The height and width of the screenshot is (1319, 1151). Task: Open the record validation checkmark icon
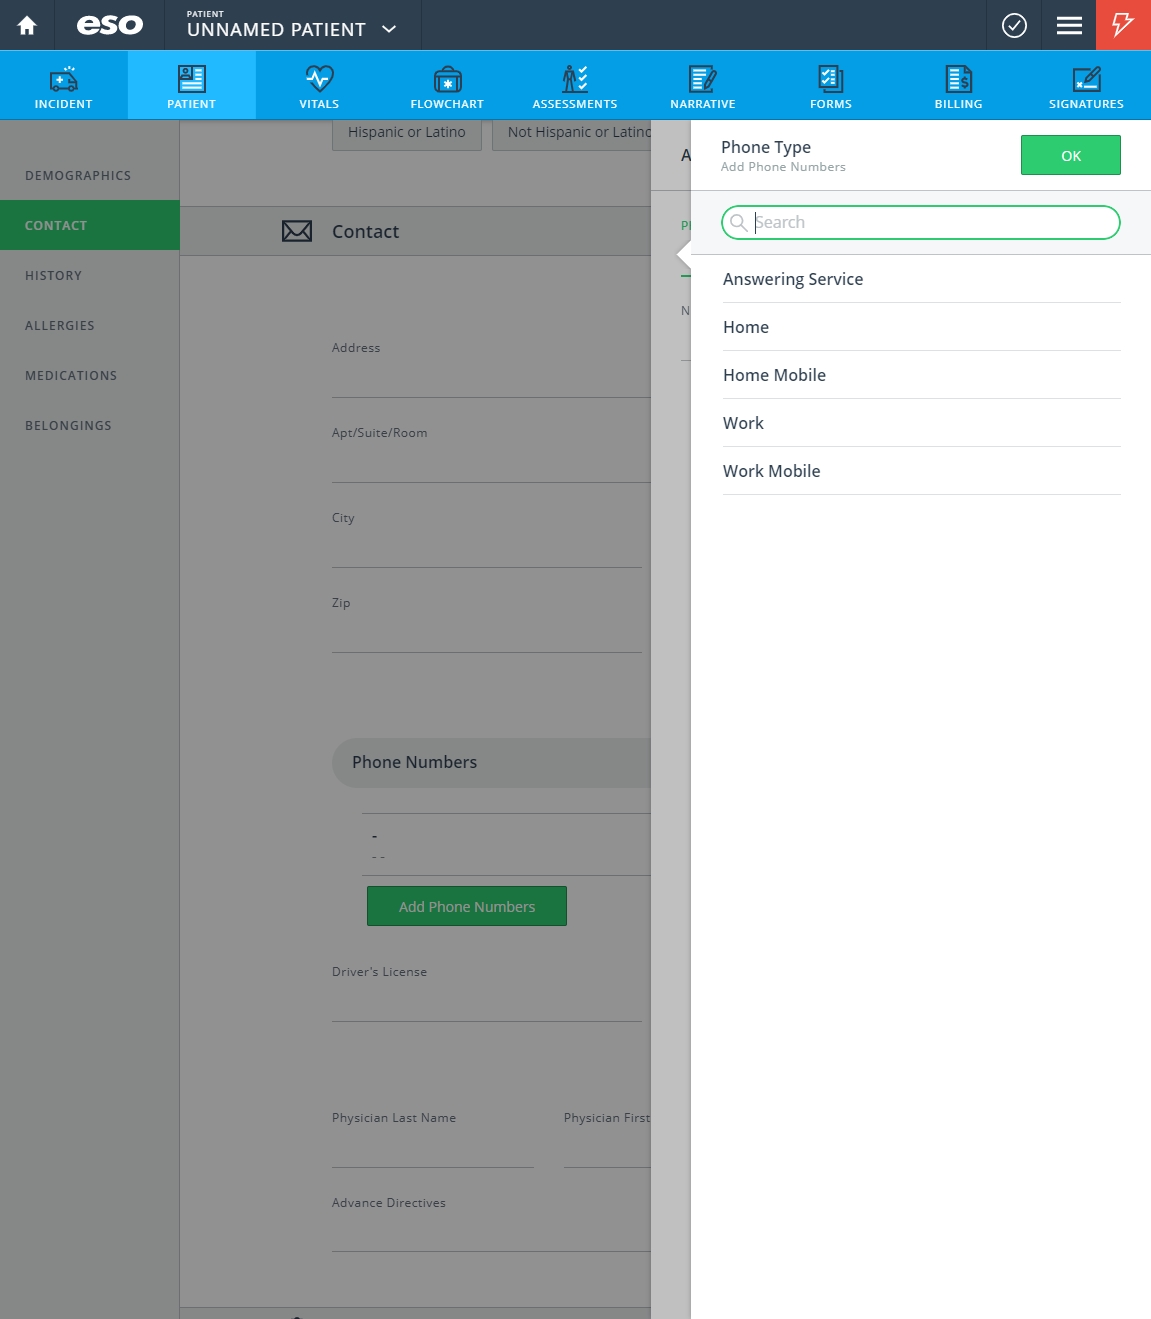tap(1013, 25)
